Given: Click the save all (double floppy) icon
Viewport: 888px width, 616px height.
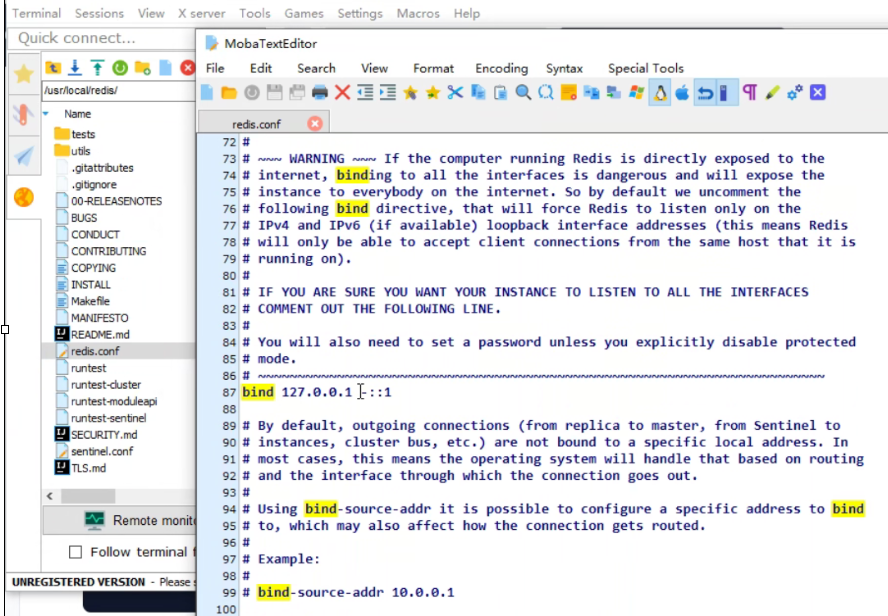Looking at the screenshot, I should (x=297, y=92).
